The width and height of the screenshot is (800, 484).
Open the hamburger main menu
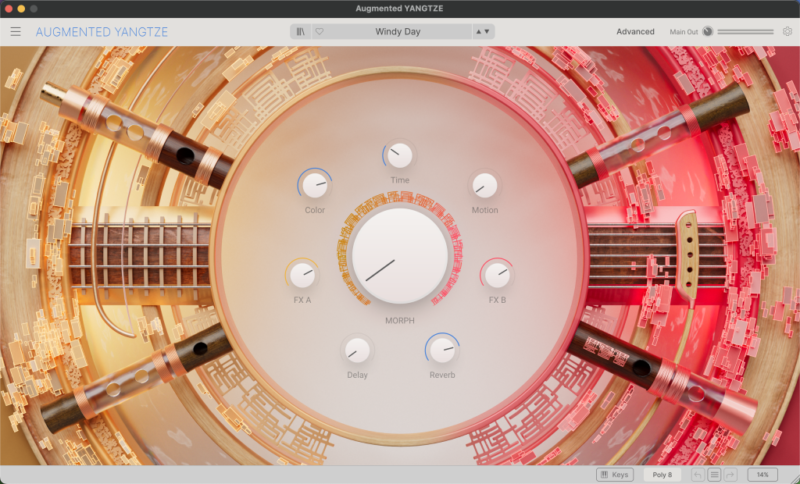(x=15, y=32)
